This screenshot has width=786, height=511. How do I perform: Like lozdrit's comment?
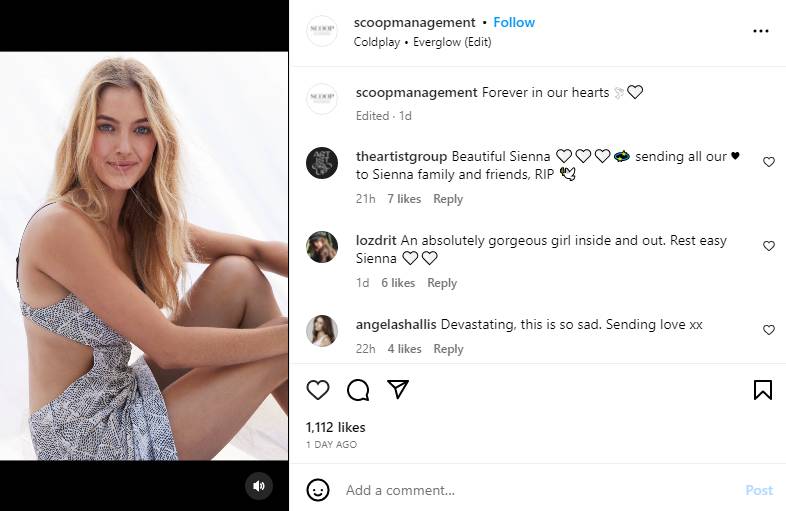(x=769, y=246)
